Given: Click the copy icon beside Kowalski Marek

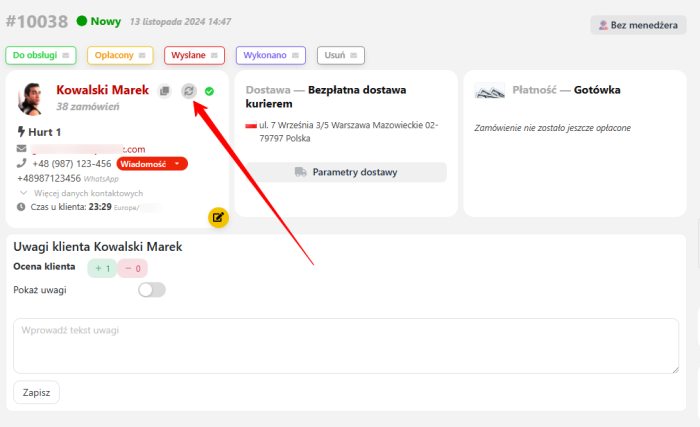Looking at the screenshot, I should 165,91.
